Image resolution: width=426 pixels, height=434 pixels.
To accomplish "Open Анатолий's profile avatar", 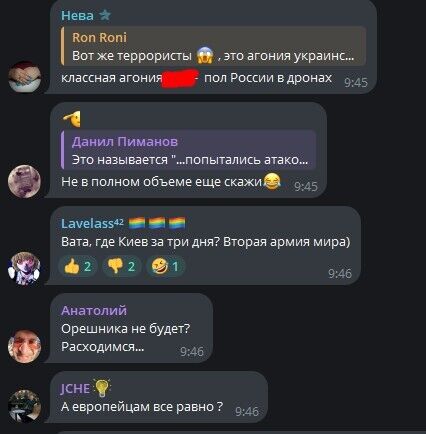I will (24, 347).
